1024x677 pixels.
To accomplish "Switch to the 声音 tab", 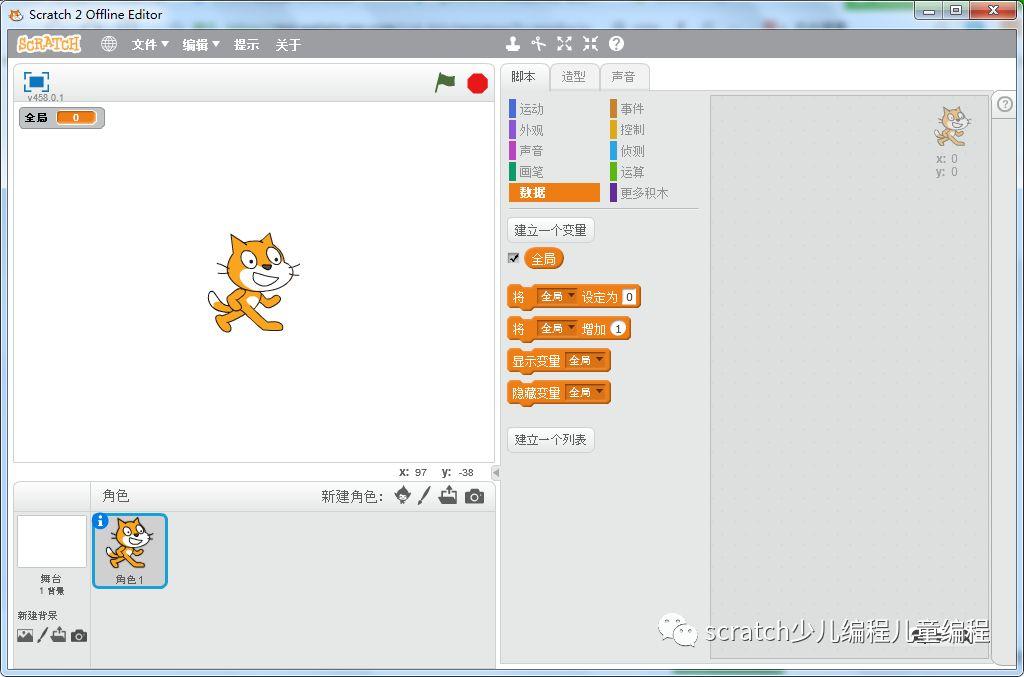I will click(624, 77).
